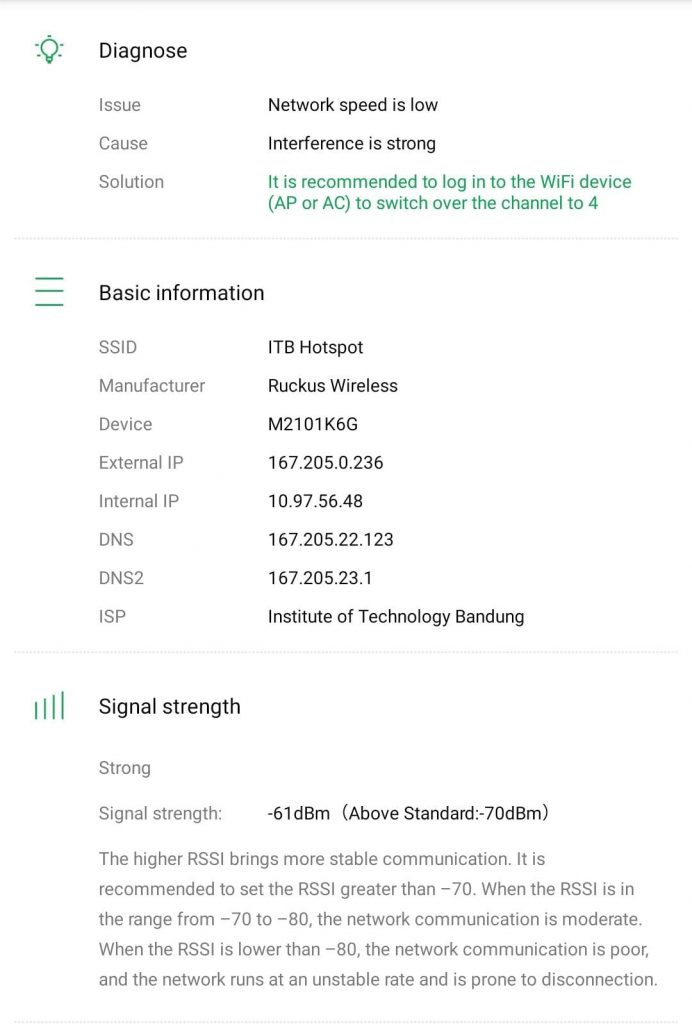Viewport: 692px width, 1024px height.
Task: Tap the RSSI explanation paragraph
Action: 378,919
